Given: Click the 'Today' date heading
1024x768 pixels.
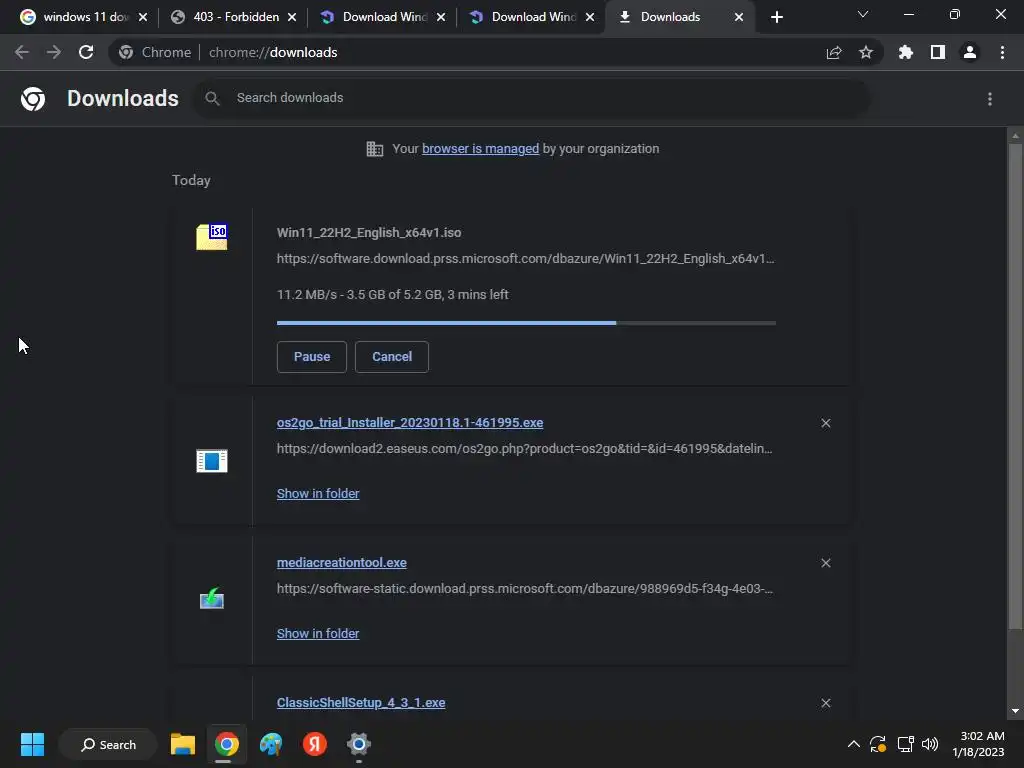Looking at the screenshot, I should (x=191, y=180).
